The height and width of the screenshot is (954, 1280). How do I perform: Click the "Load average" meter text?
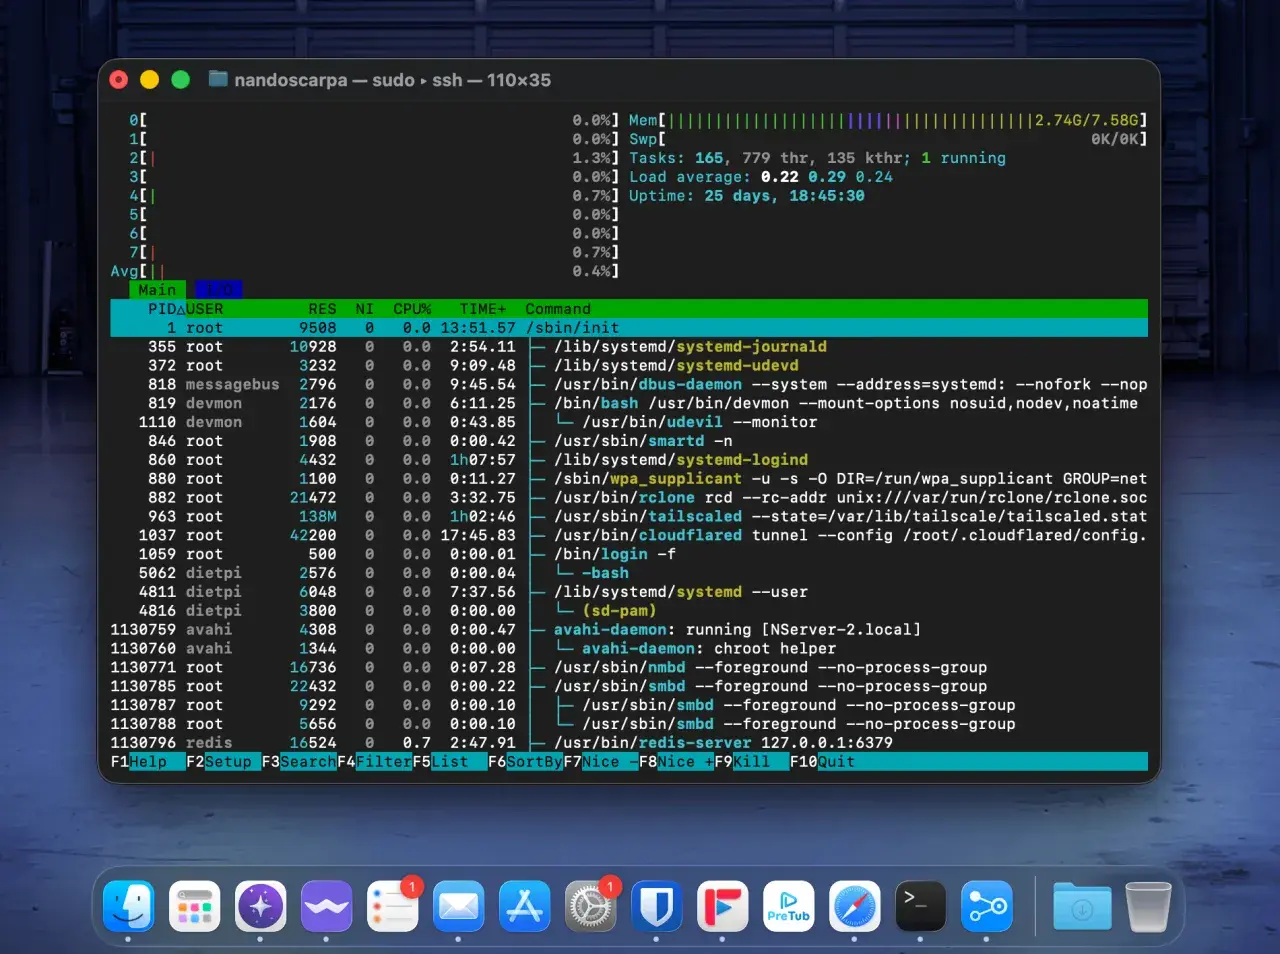point(761,177)
